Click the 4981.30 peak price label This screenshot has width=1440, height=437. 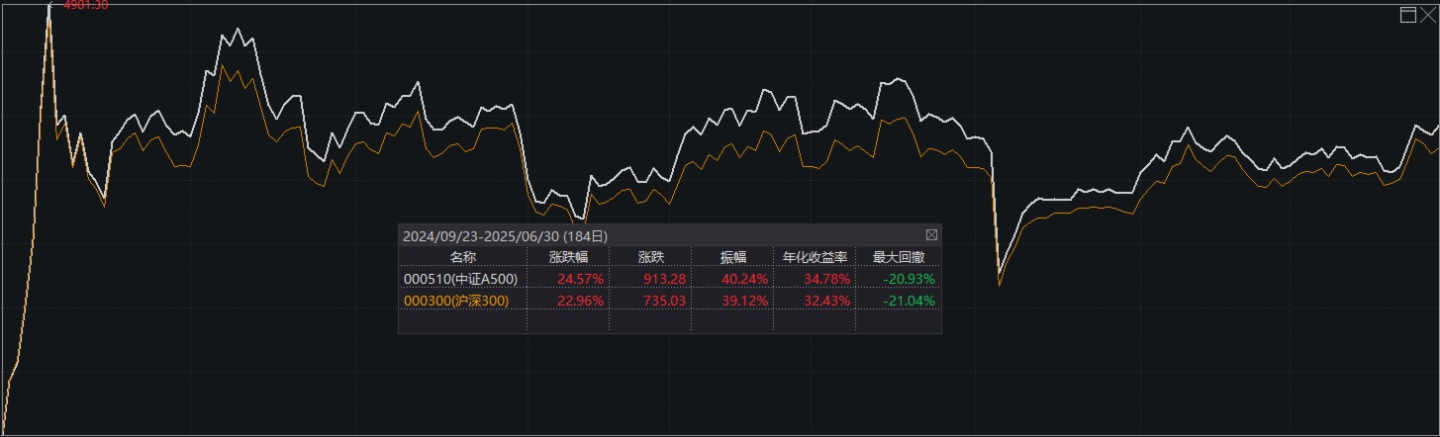pyautogui.click(x=85, y=5)
